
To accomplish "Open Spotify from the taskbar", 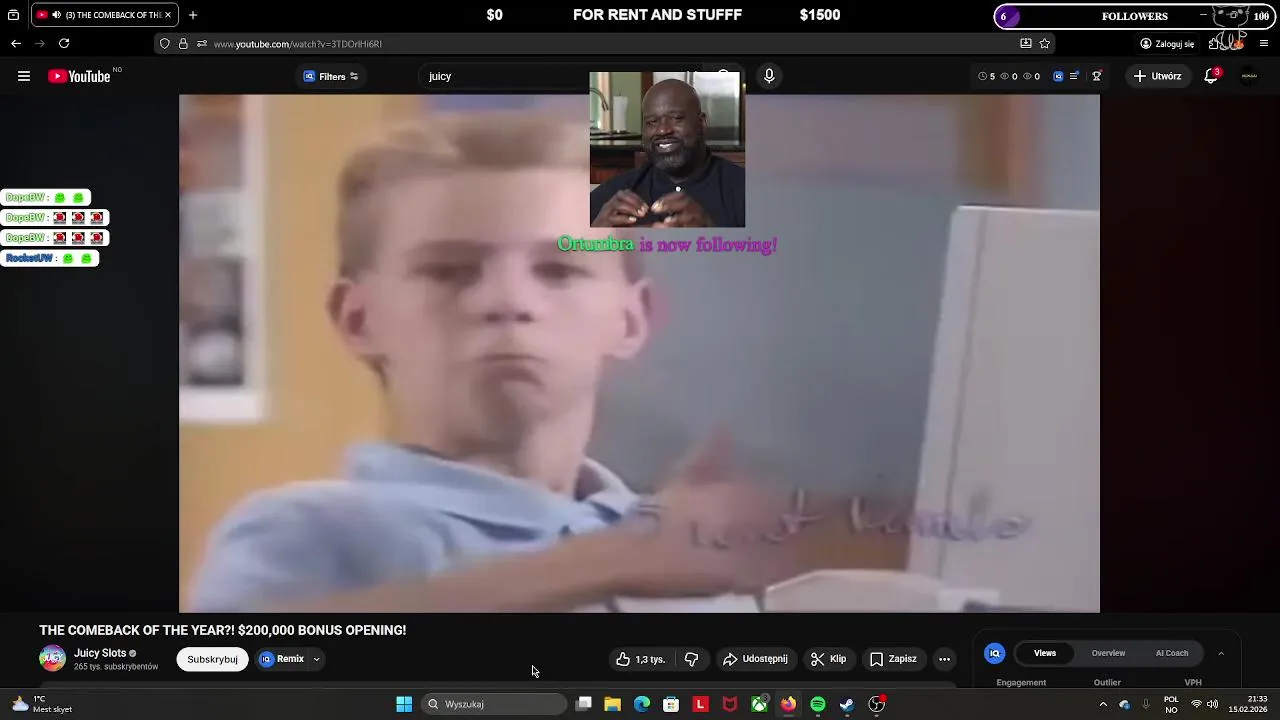I will pyautogui.click(x=818, y=704).
